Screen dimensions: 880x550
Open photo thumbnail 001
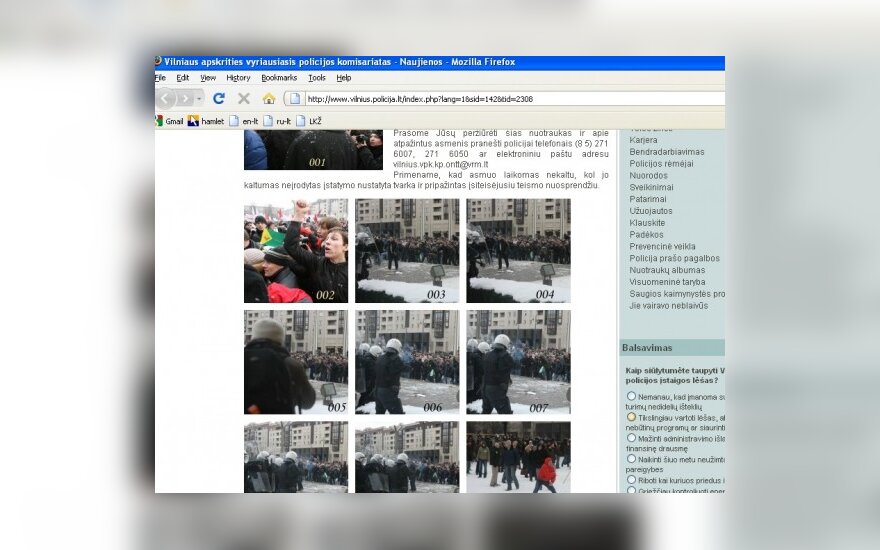[313, 150]
